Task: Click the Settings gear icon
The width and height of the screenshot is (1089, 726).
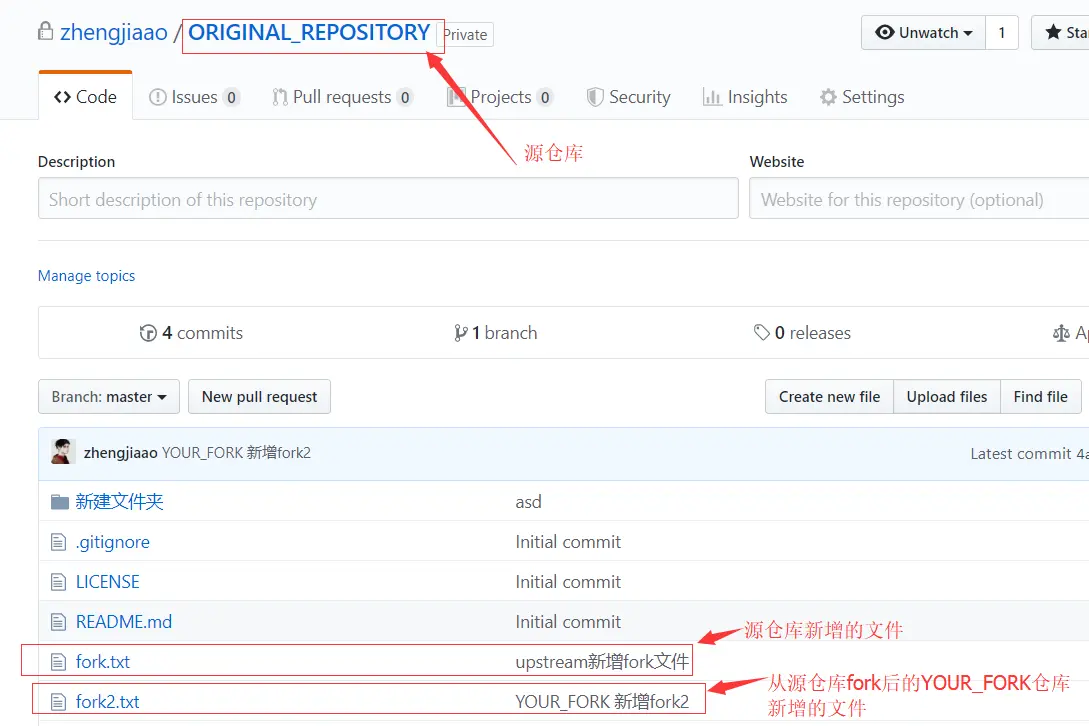Action: pos(830,96)
